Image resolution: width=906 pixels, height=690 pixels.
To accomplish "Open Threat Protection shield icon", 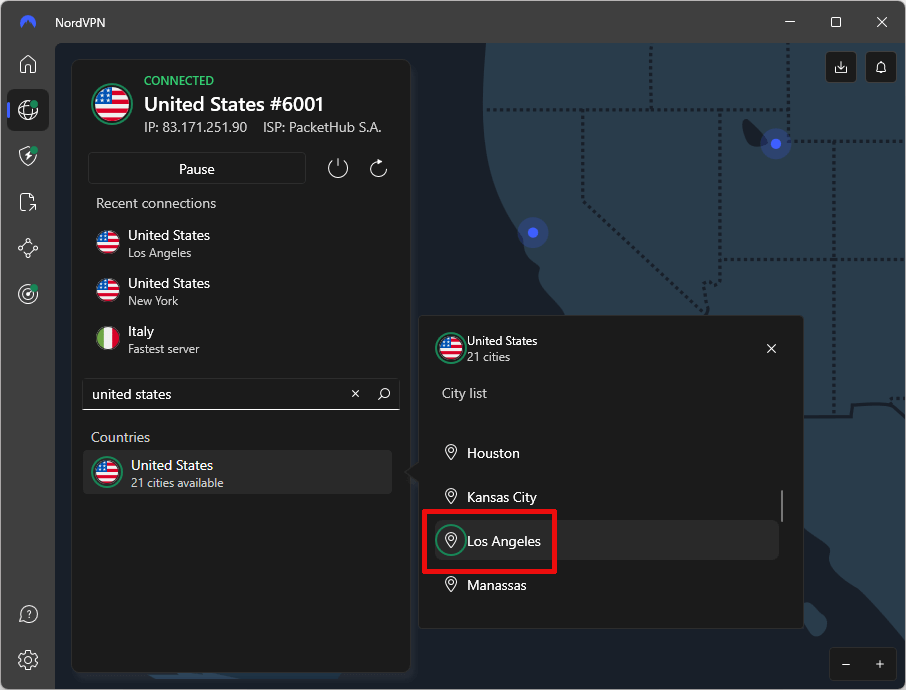I will coord(28,155).
